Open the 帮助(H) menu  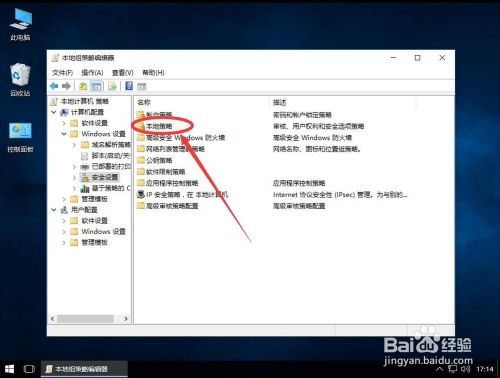(153, 72)
